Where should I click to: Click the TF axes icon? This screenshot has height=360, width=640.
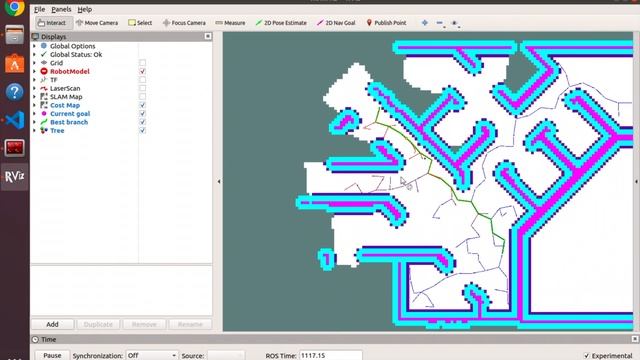click(44, 80)
